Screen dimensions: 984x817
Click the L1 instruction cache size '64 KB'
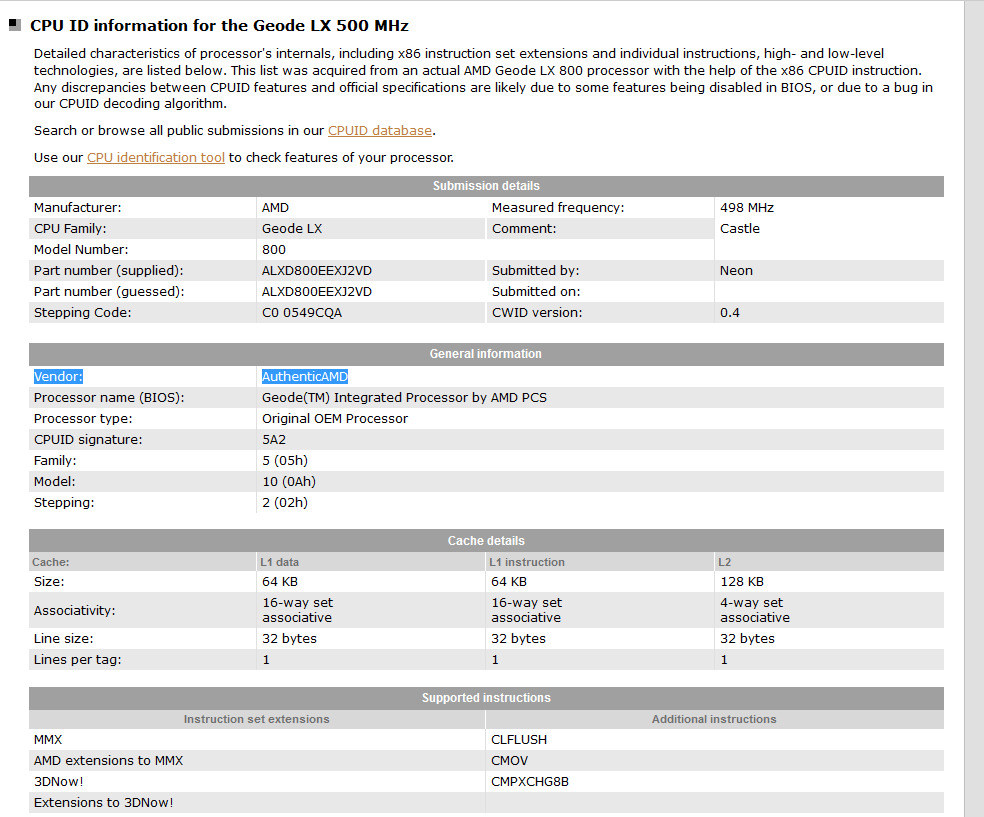(x=509, y=582)
